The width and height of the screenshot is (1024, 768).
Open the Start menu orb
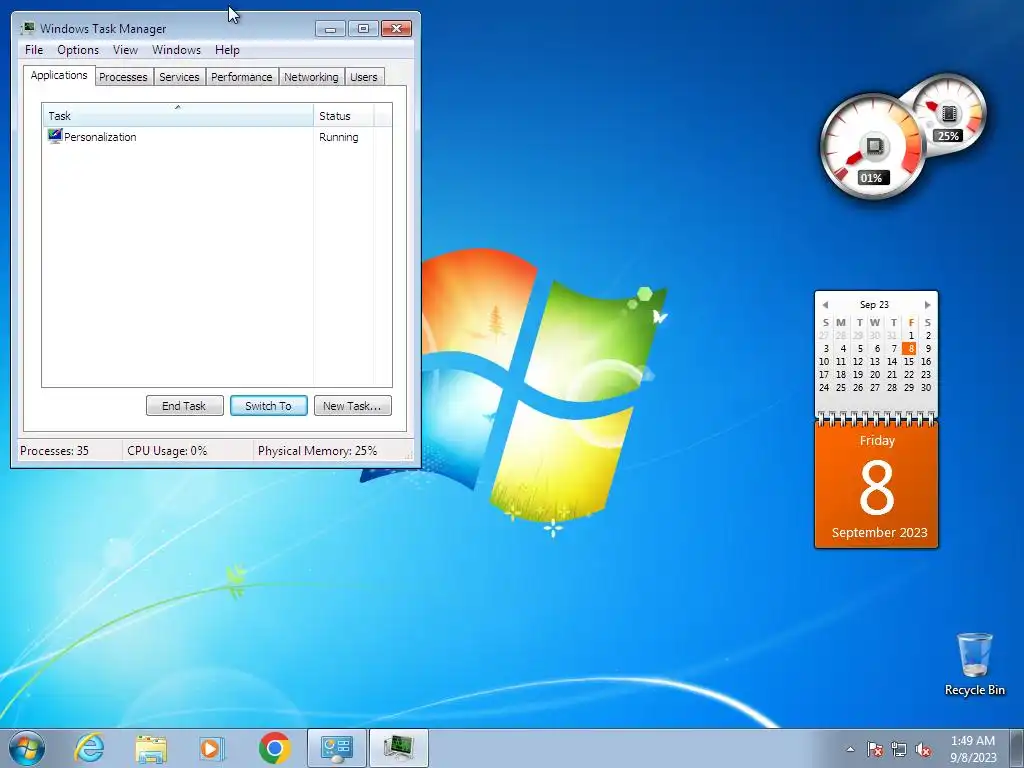click(27, 748)
